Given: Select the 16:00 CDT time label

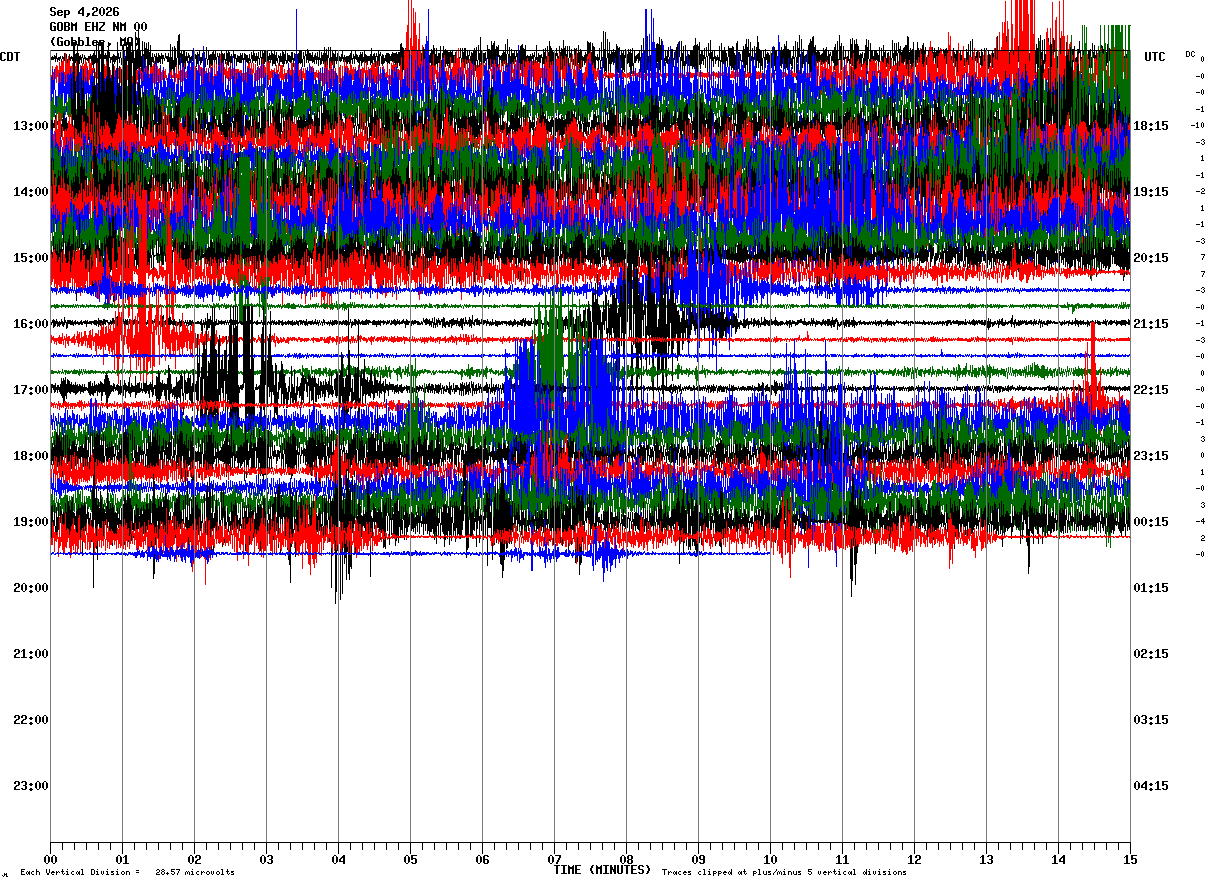Looking at the screenshot, I should click(30, 324).
